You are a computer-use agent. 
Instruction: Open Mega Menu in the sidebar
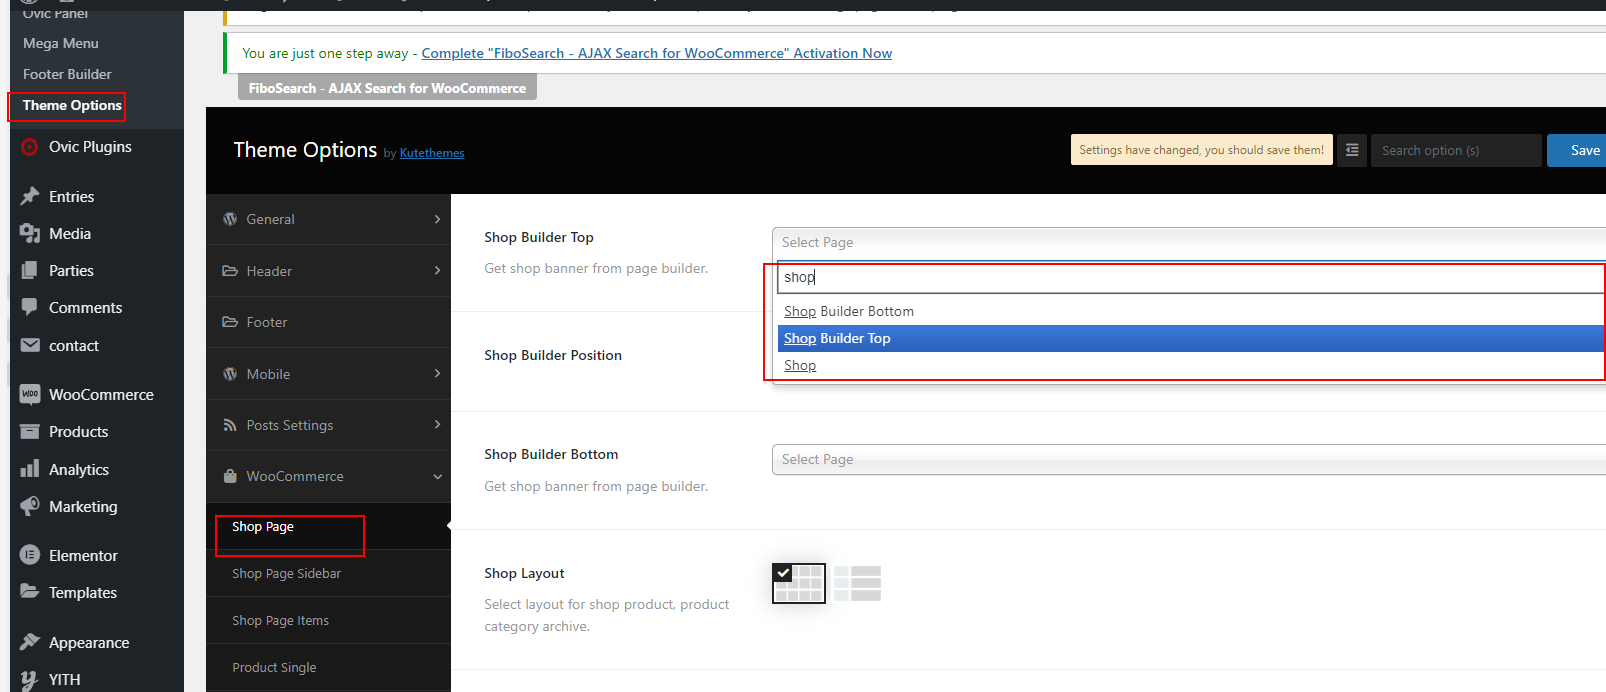(61, 43)
